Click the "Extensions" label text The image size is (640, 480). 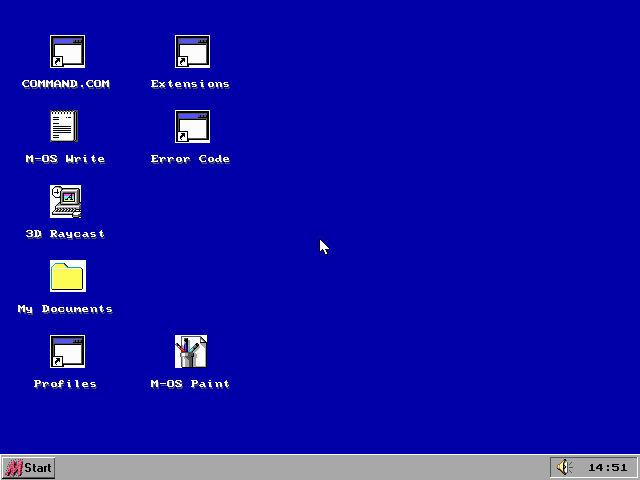[x=190, y=84]
